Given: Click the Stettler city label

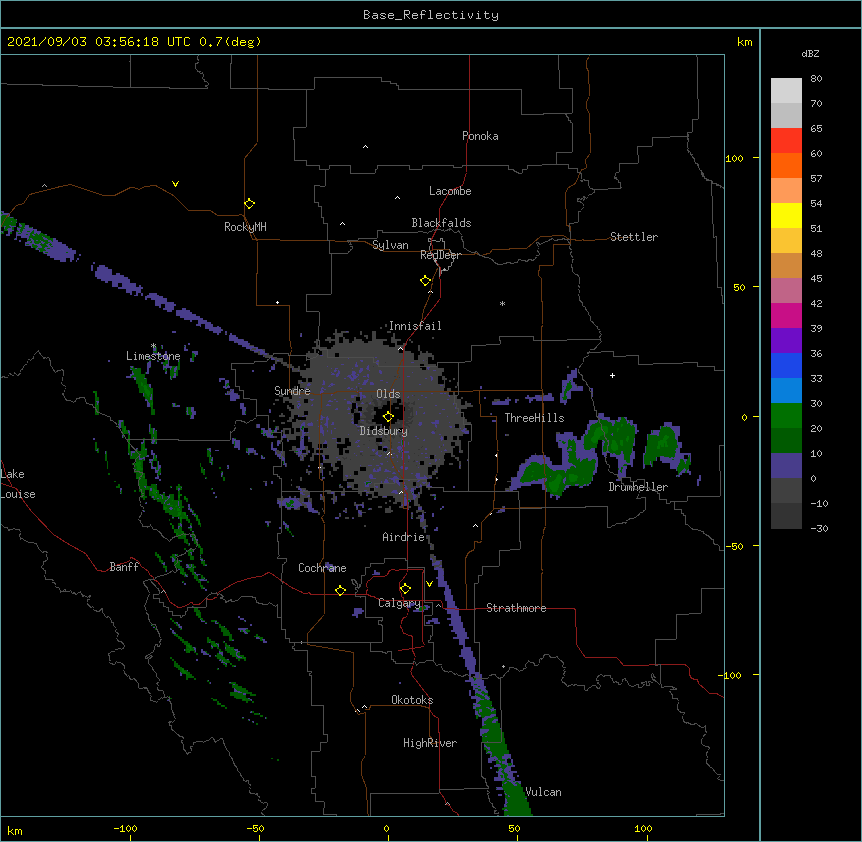Looking at the screenshot, I should pos(634,237).
